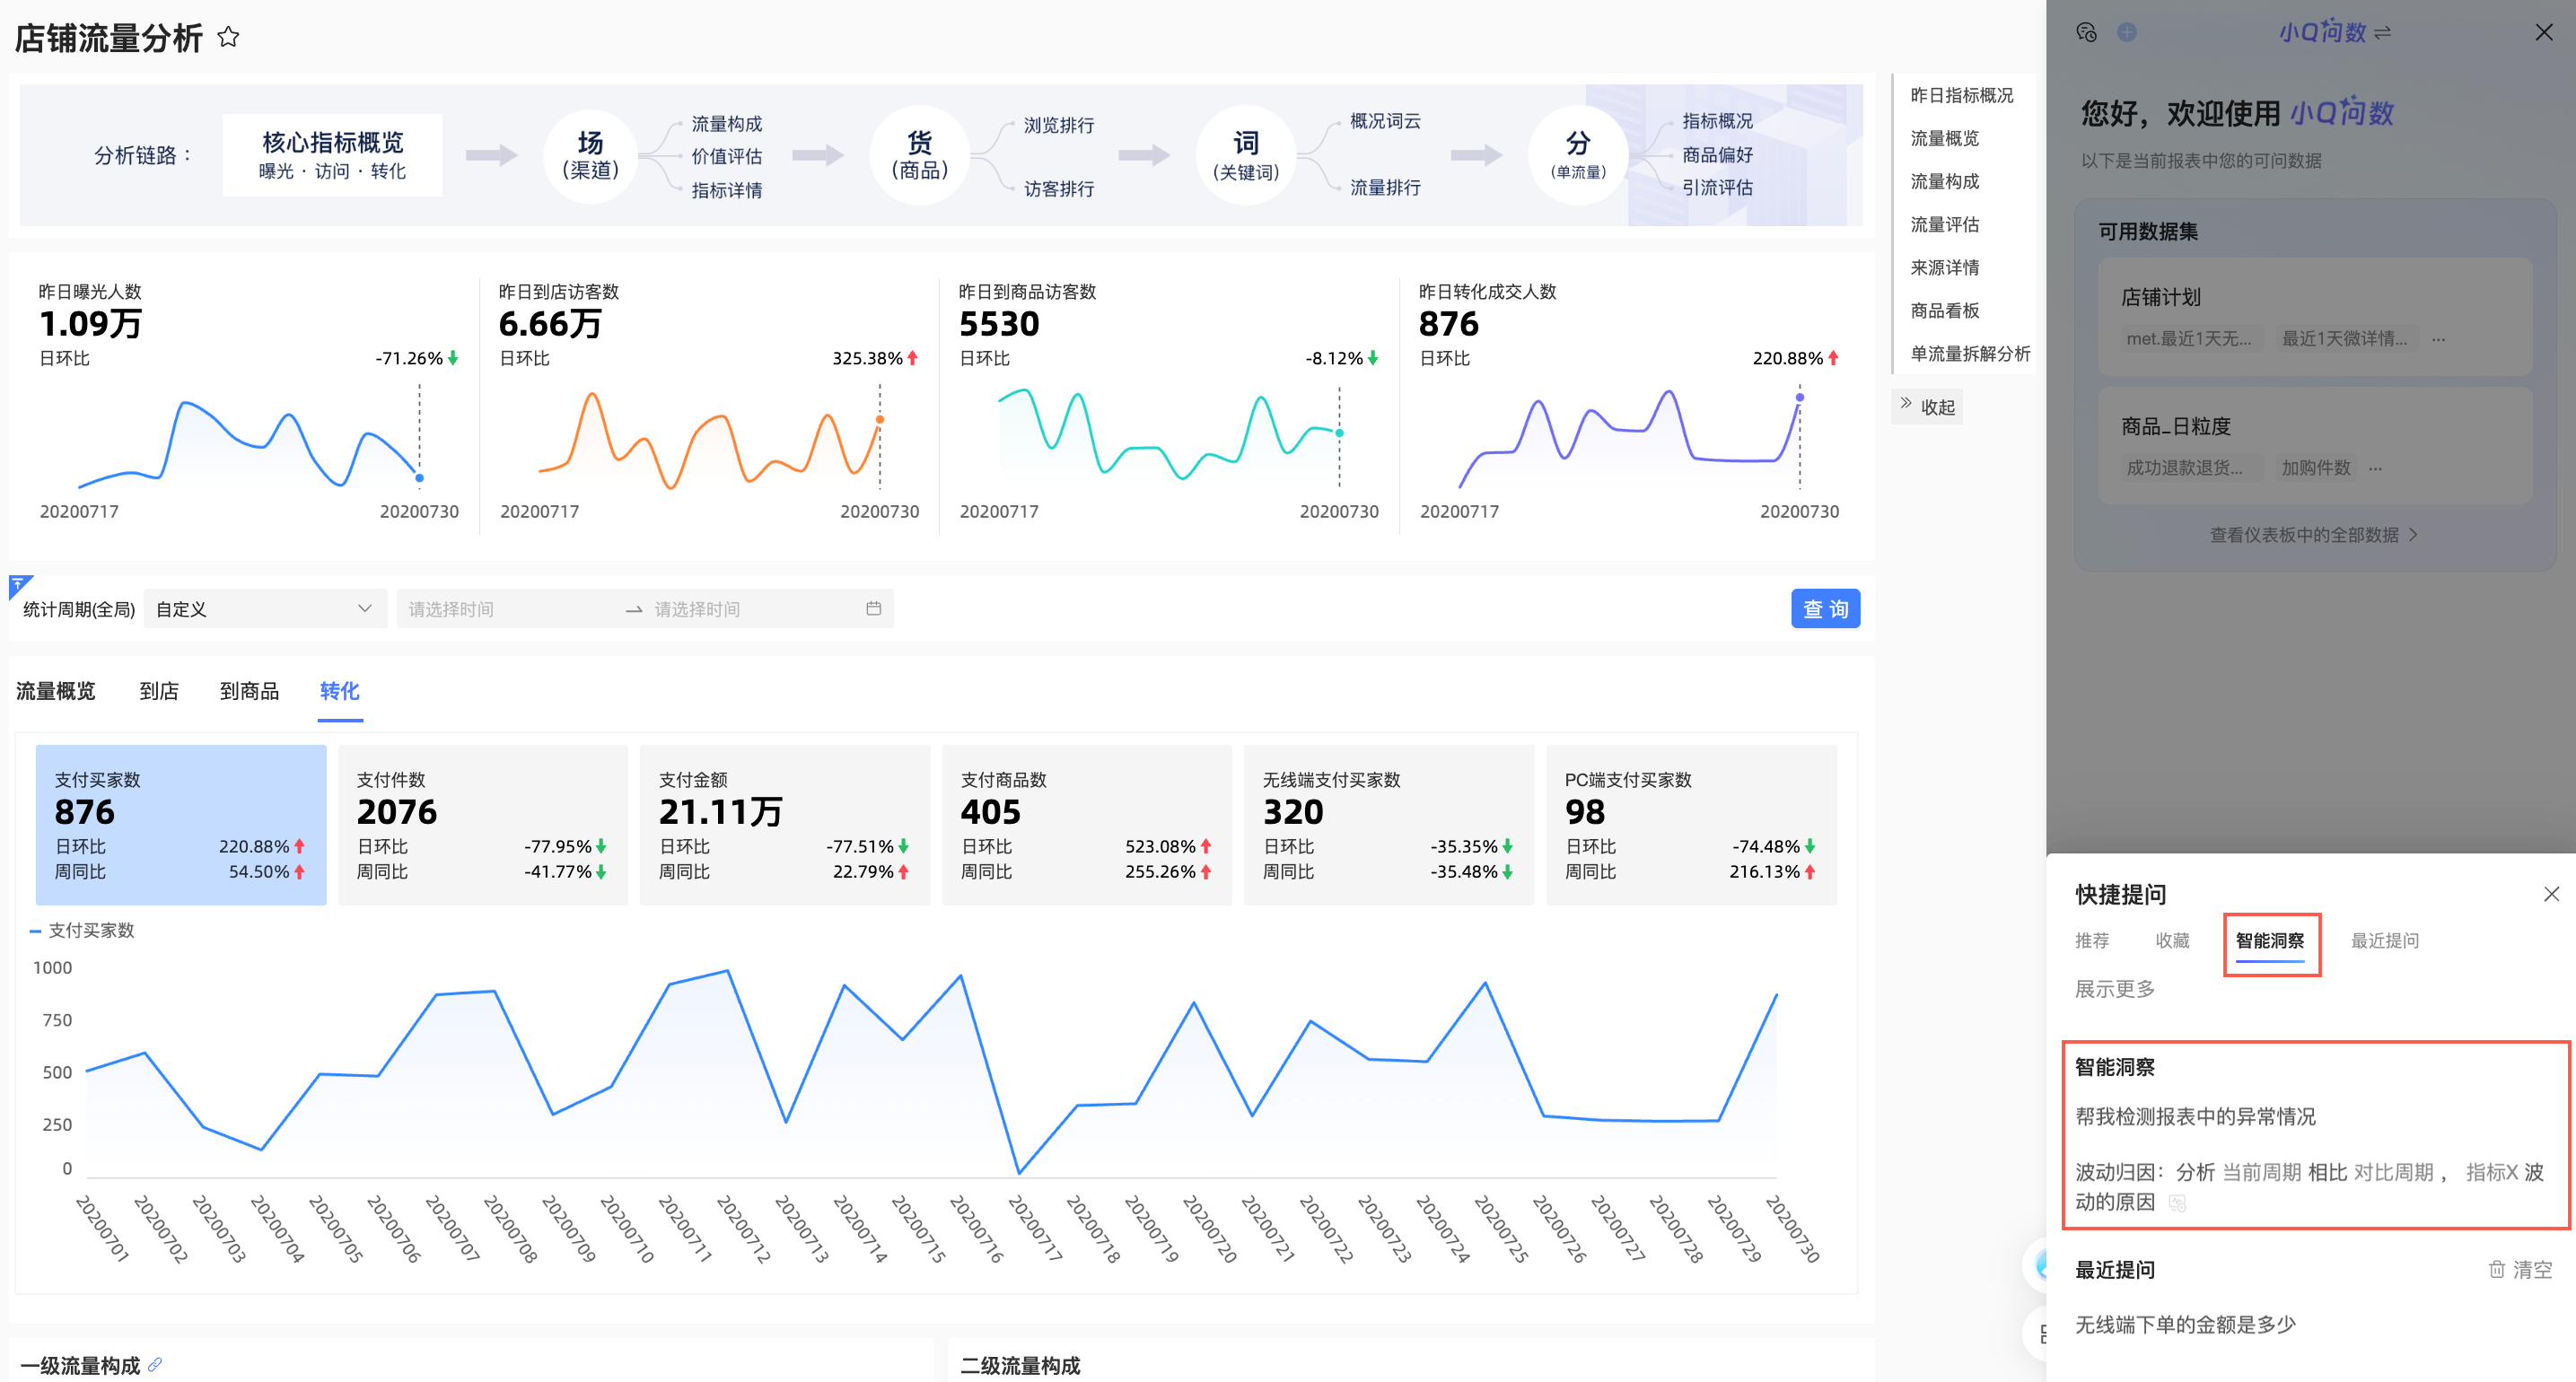Close the 快捷提问 panel
This screenshot has height=1382, width=2576.
pos(2551,893)
